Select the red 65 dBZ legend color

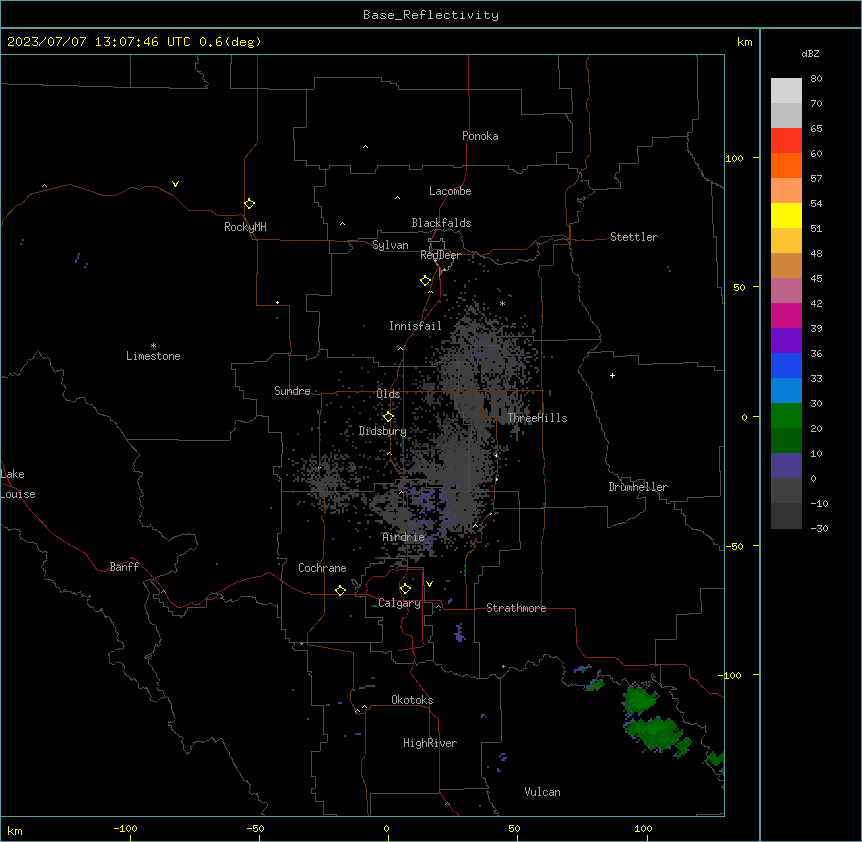pos(786,140)
